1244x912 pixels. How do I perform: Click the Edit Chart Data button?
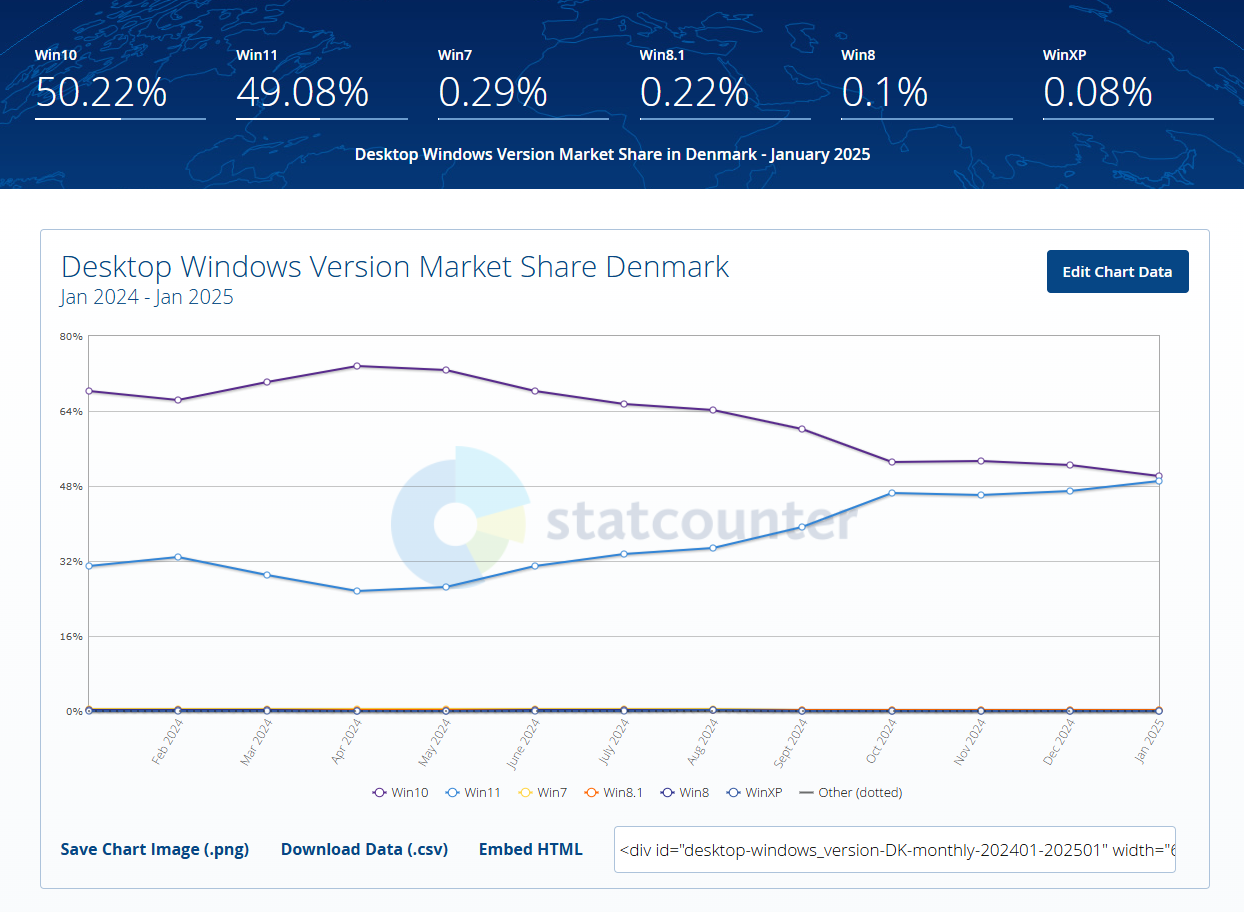(x=1117, y=271)
